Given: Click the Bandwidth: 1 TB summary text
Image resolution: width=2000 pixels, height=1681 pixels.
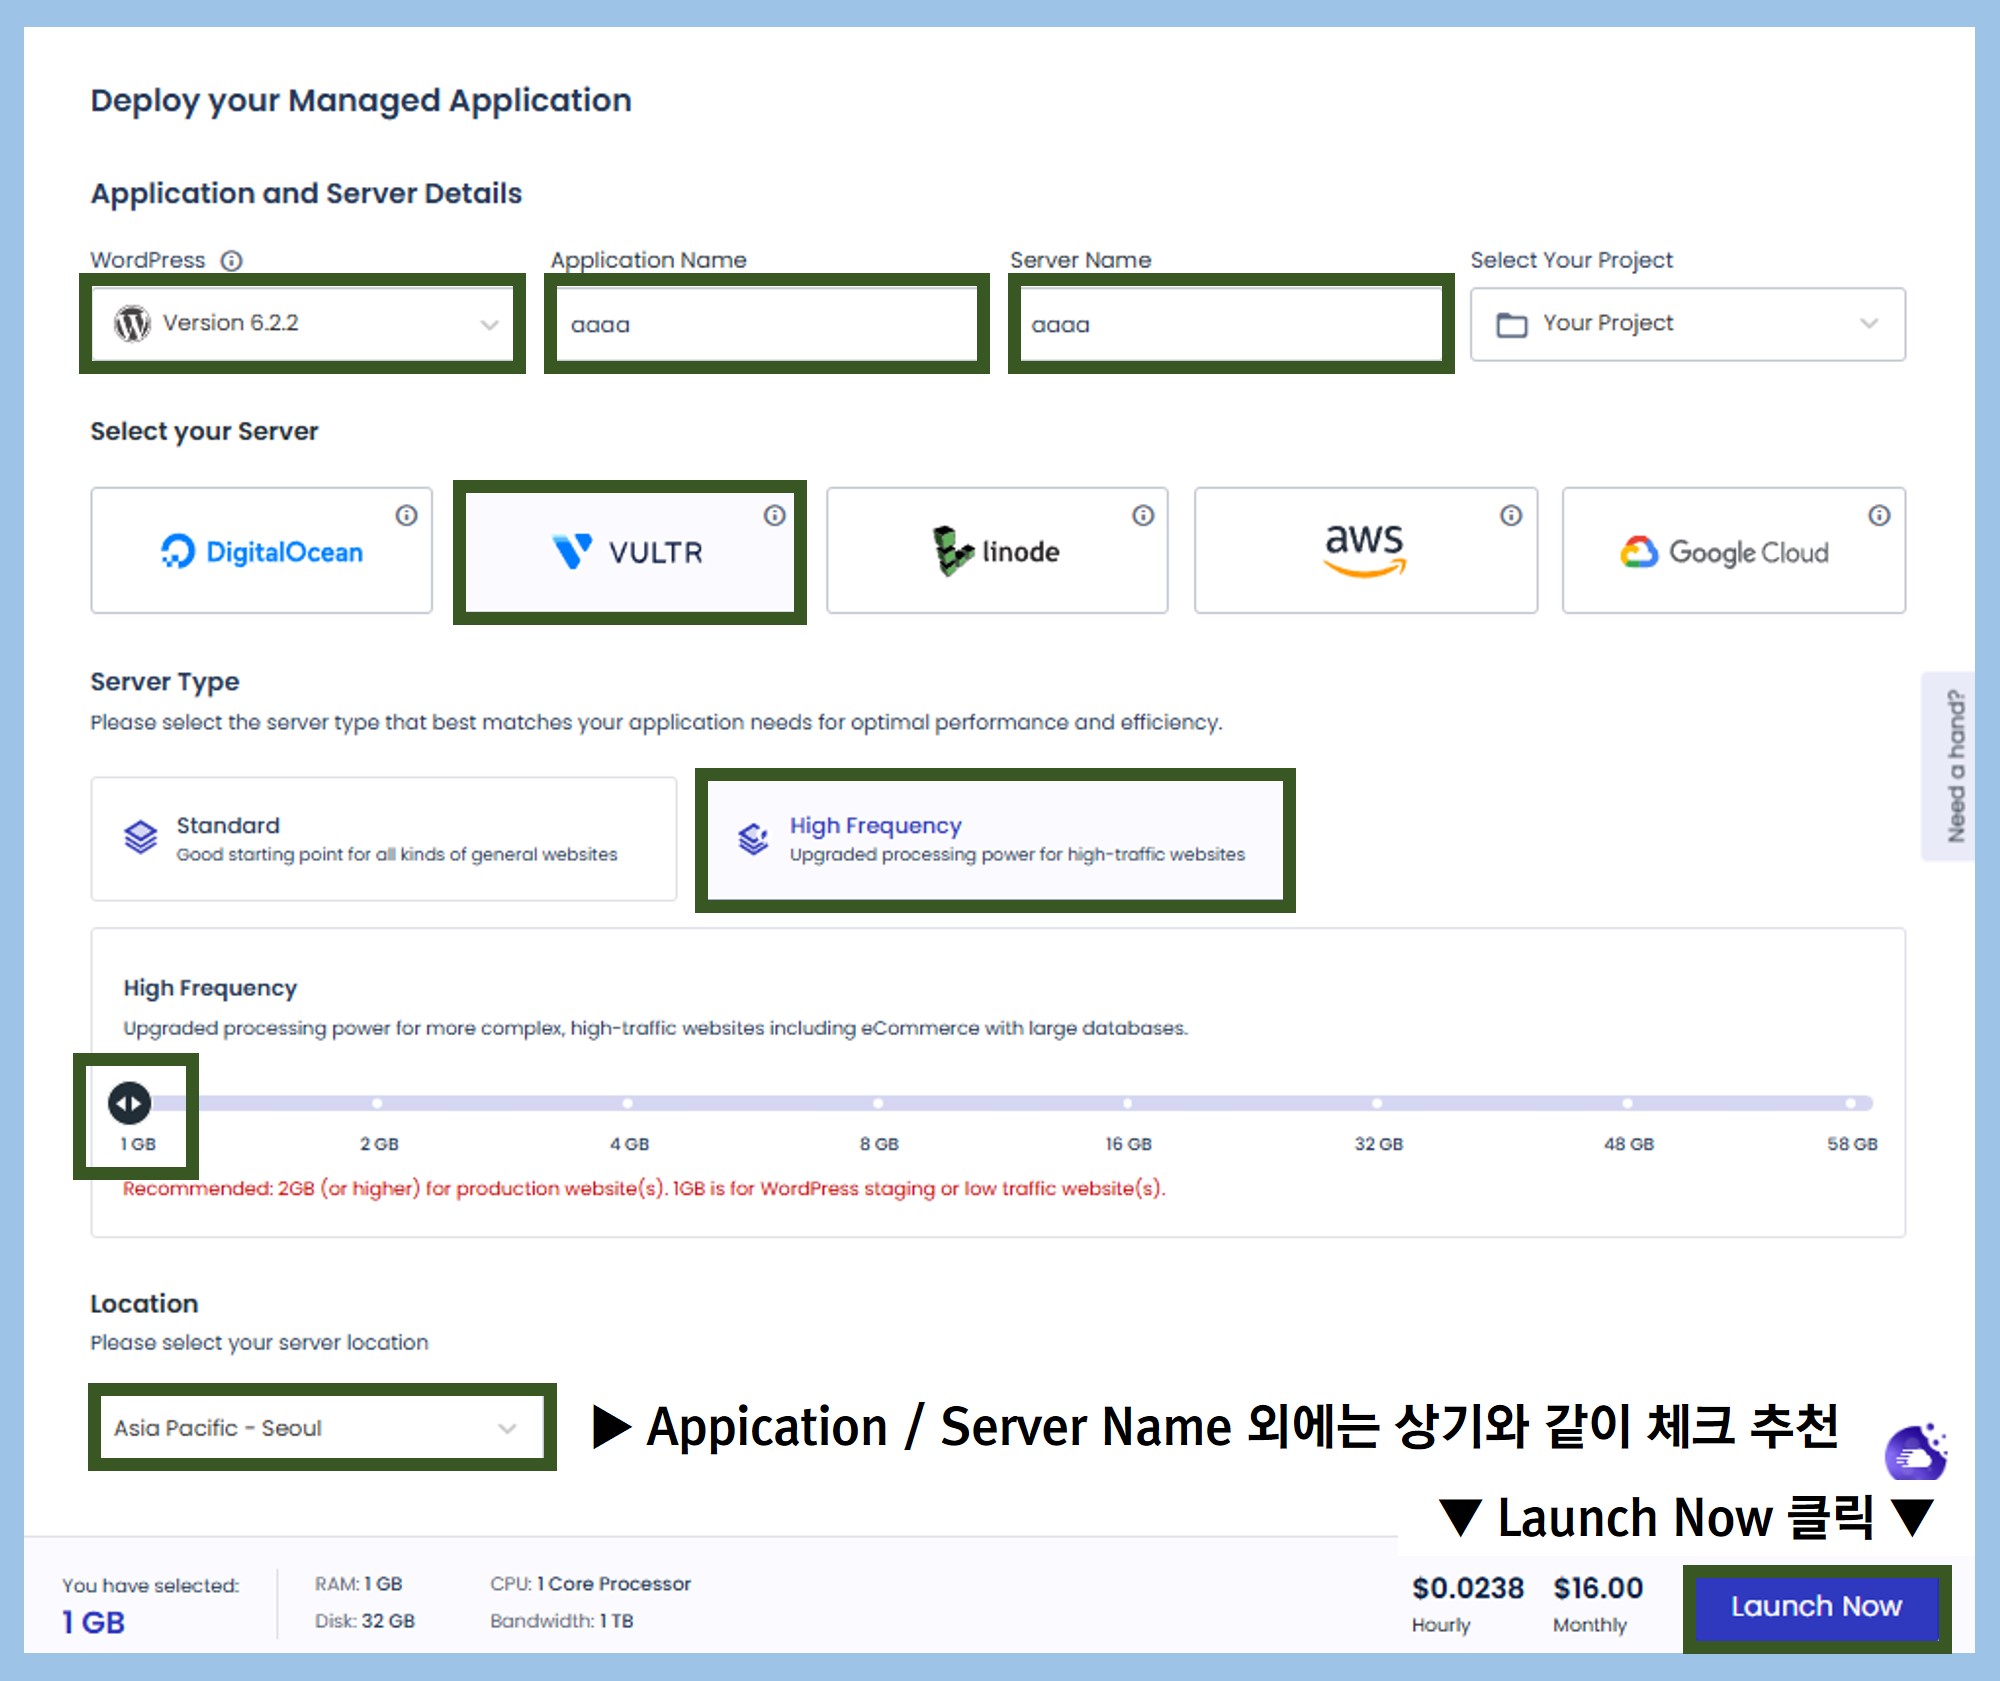Looking at the screenshot, I should click(x=562, y=1621).
